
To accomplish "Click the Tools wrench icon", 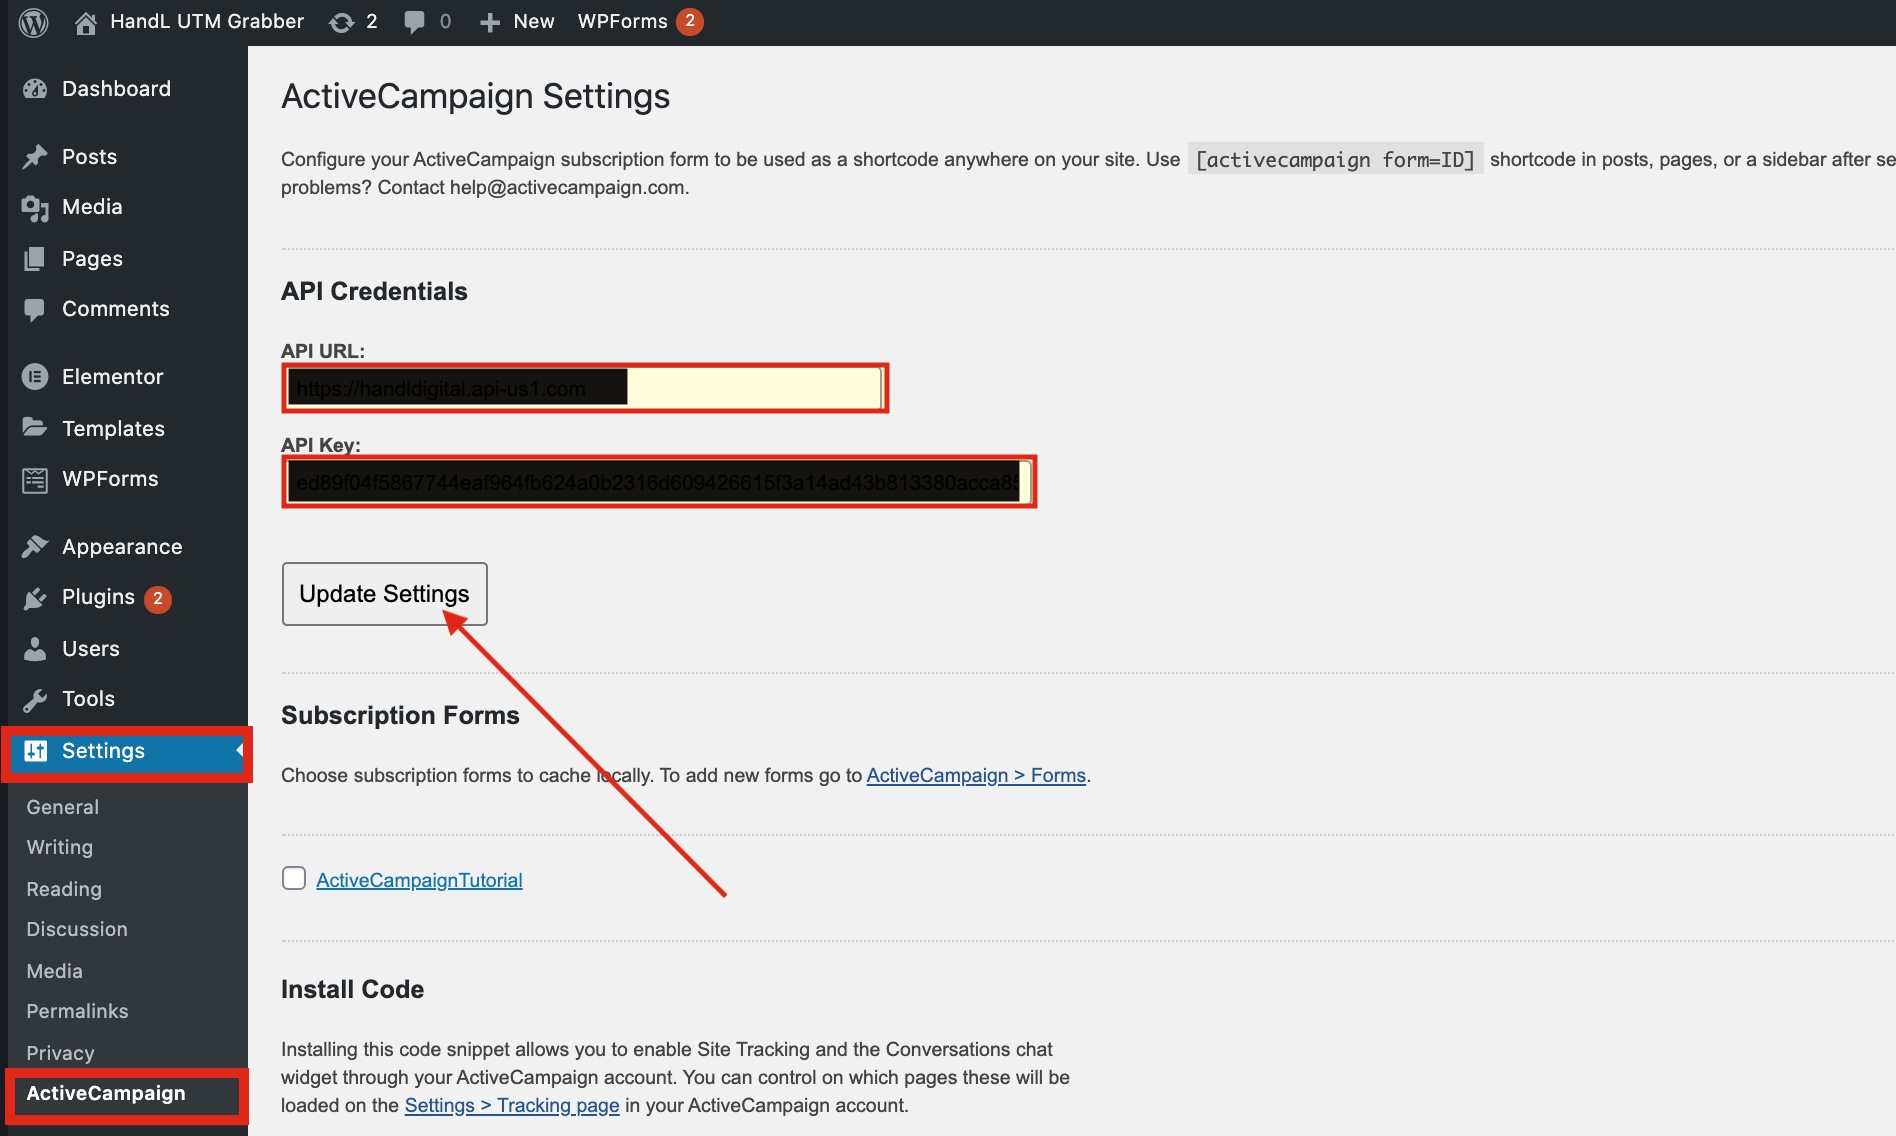I will pyautogui.click(x=35, y=699).
